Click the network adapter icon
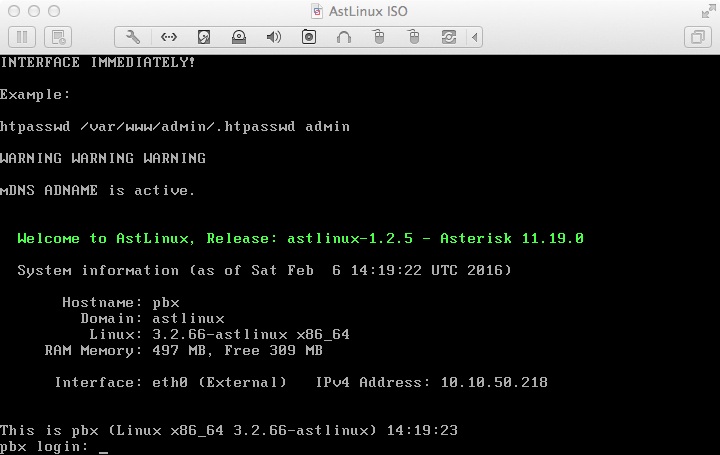 pos(169,37)
